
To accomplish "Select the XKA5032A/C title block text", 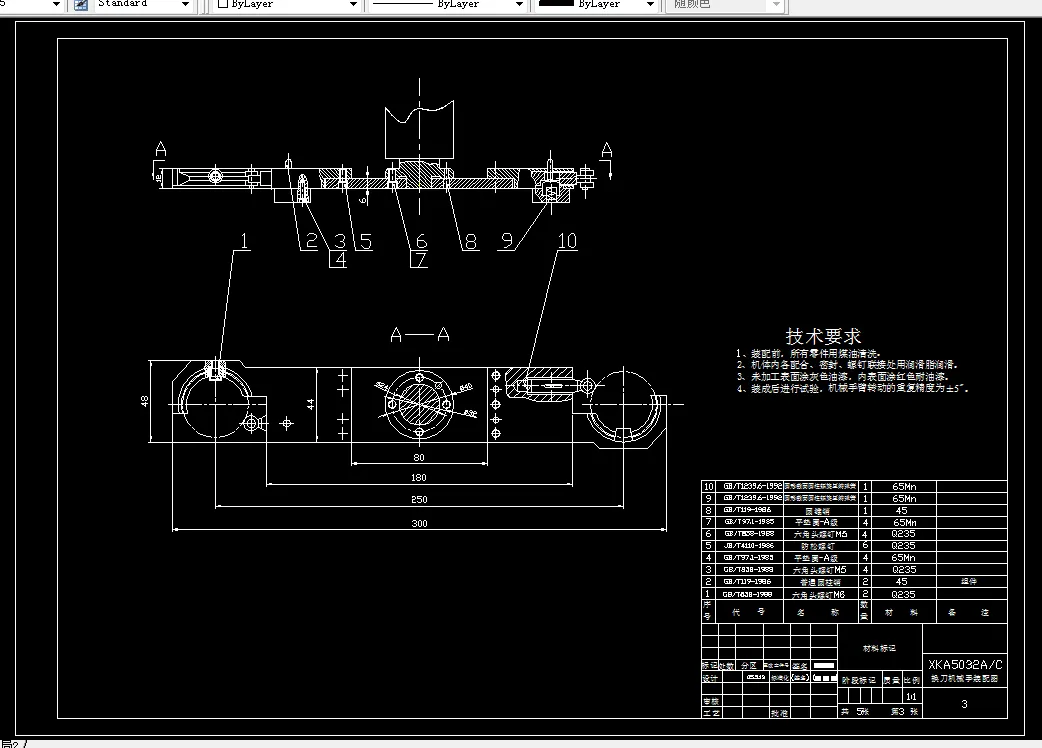I will 965,664.
